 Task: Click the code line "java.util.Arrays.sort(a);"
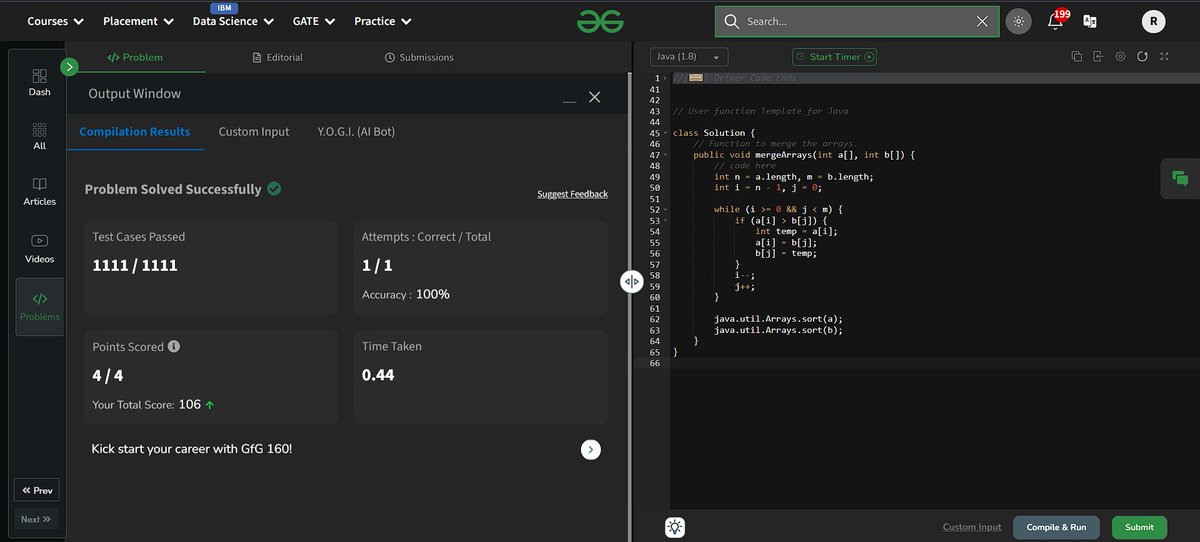coord(776,319)
